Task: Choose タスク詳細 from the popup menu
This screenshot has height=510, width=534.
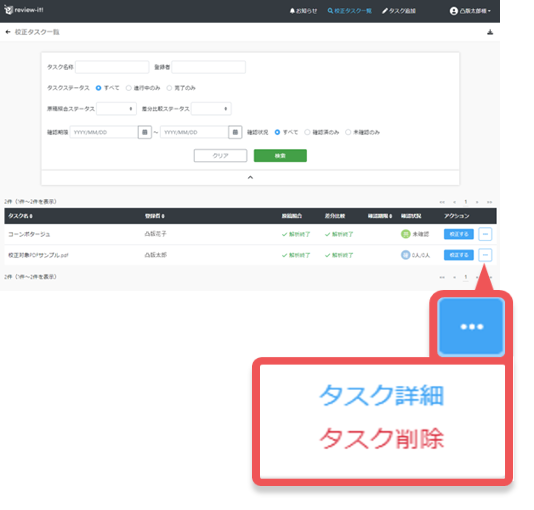Action: 381,396
